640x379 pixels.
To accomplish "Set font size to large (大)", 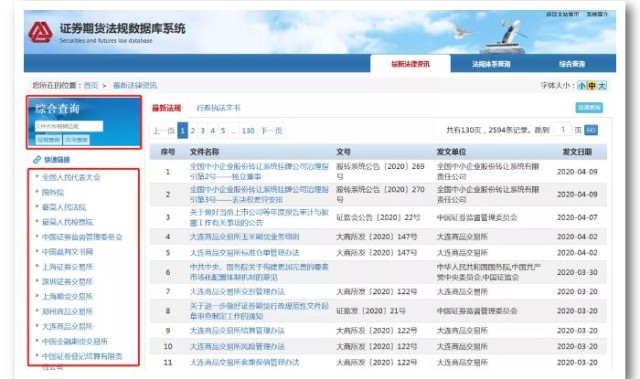I will coord(602,86).
